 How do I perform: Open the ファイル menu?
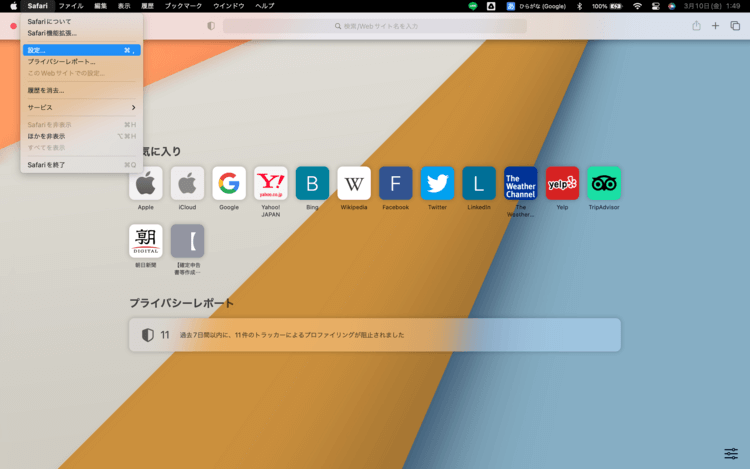click(x=71, y=6)
